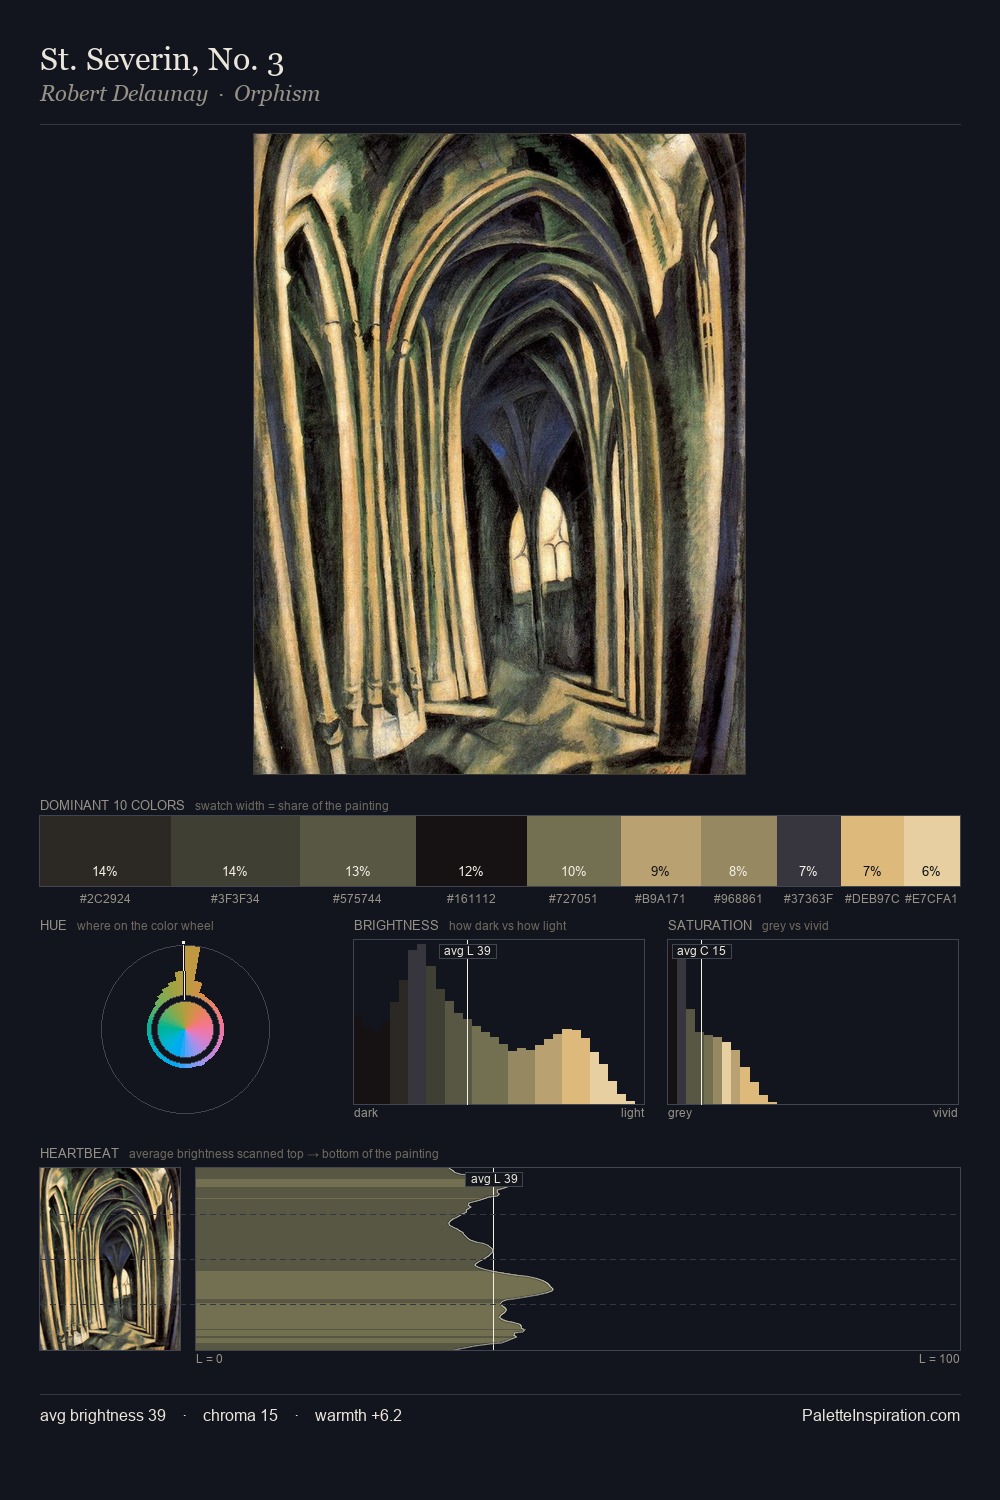Click the hue color wheel

tap(185, 1029)
